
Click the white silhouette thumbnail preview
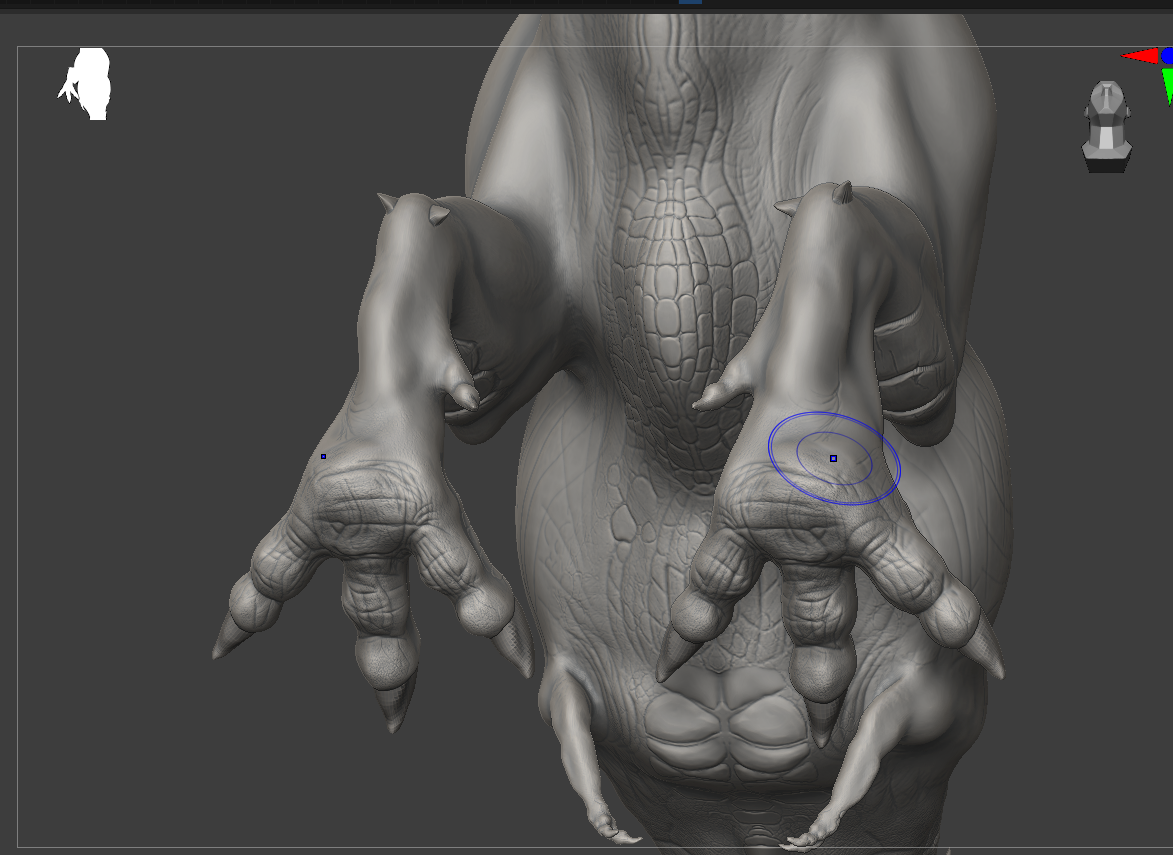(x=85, y=84)
